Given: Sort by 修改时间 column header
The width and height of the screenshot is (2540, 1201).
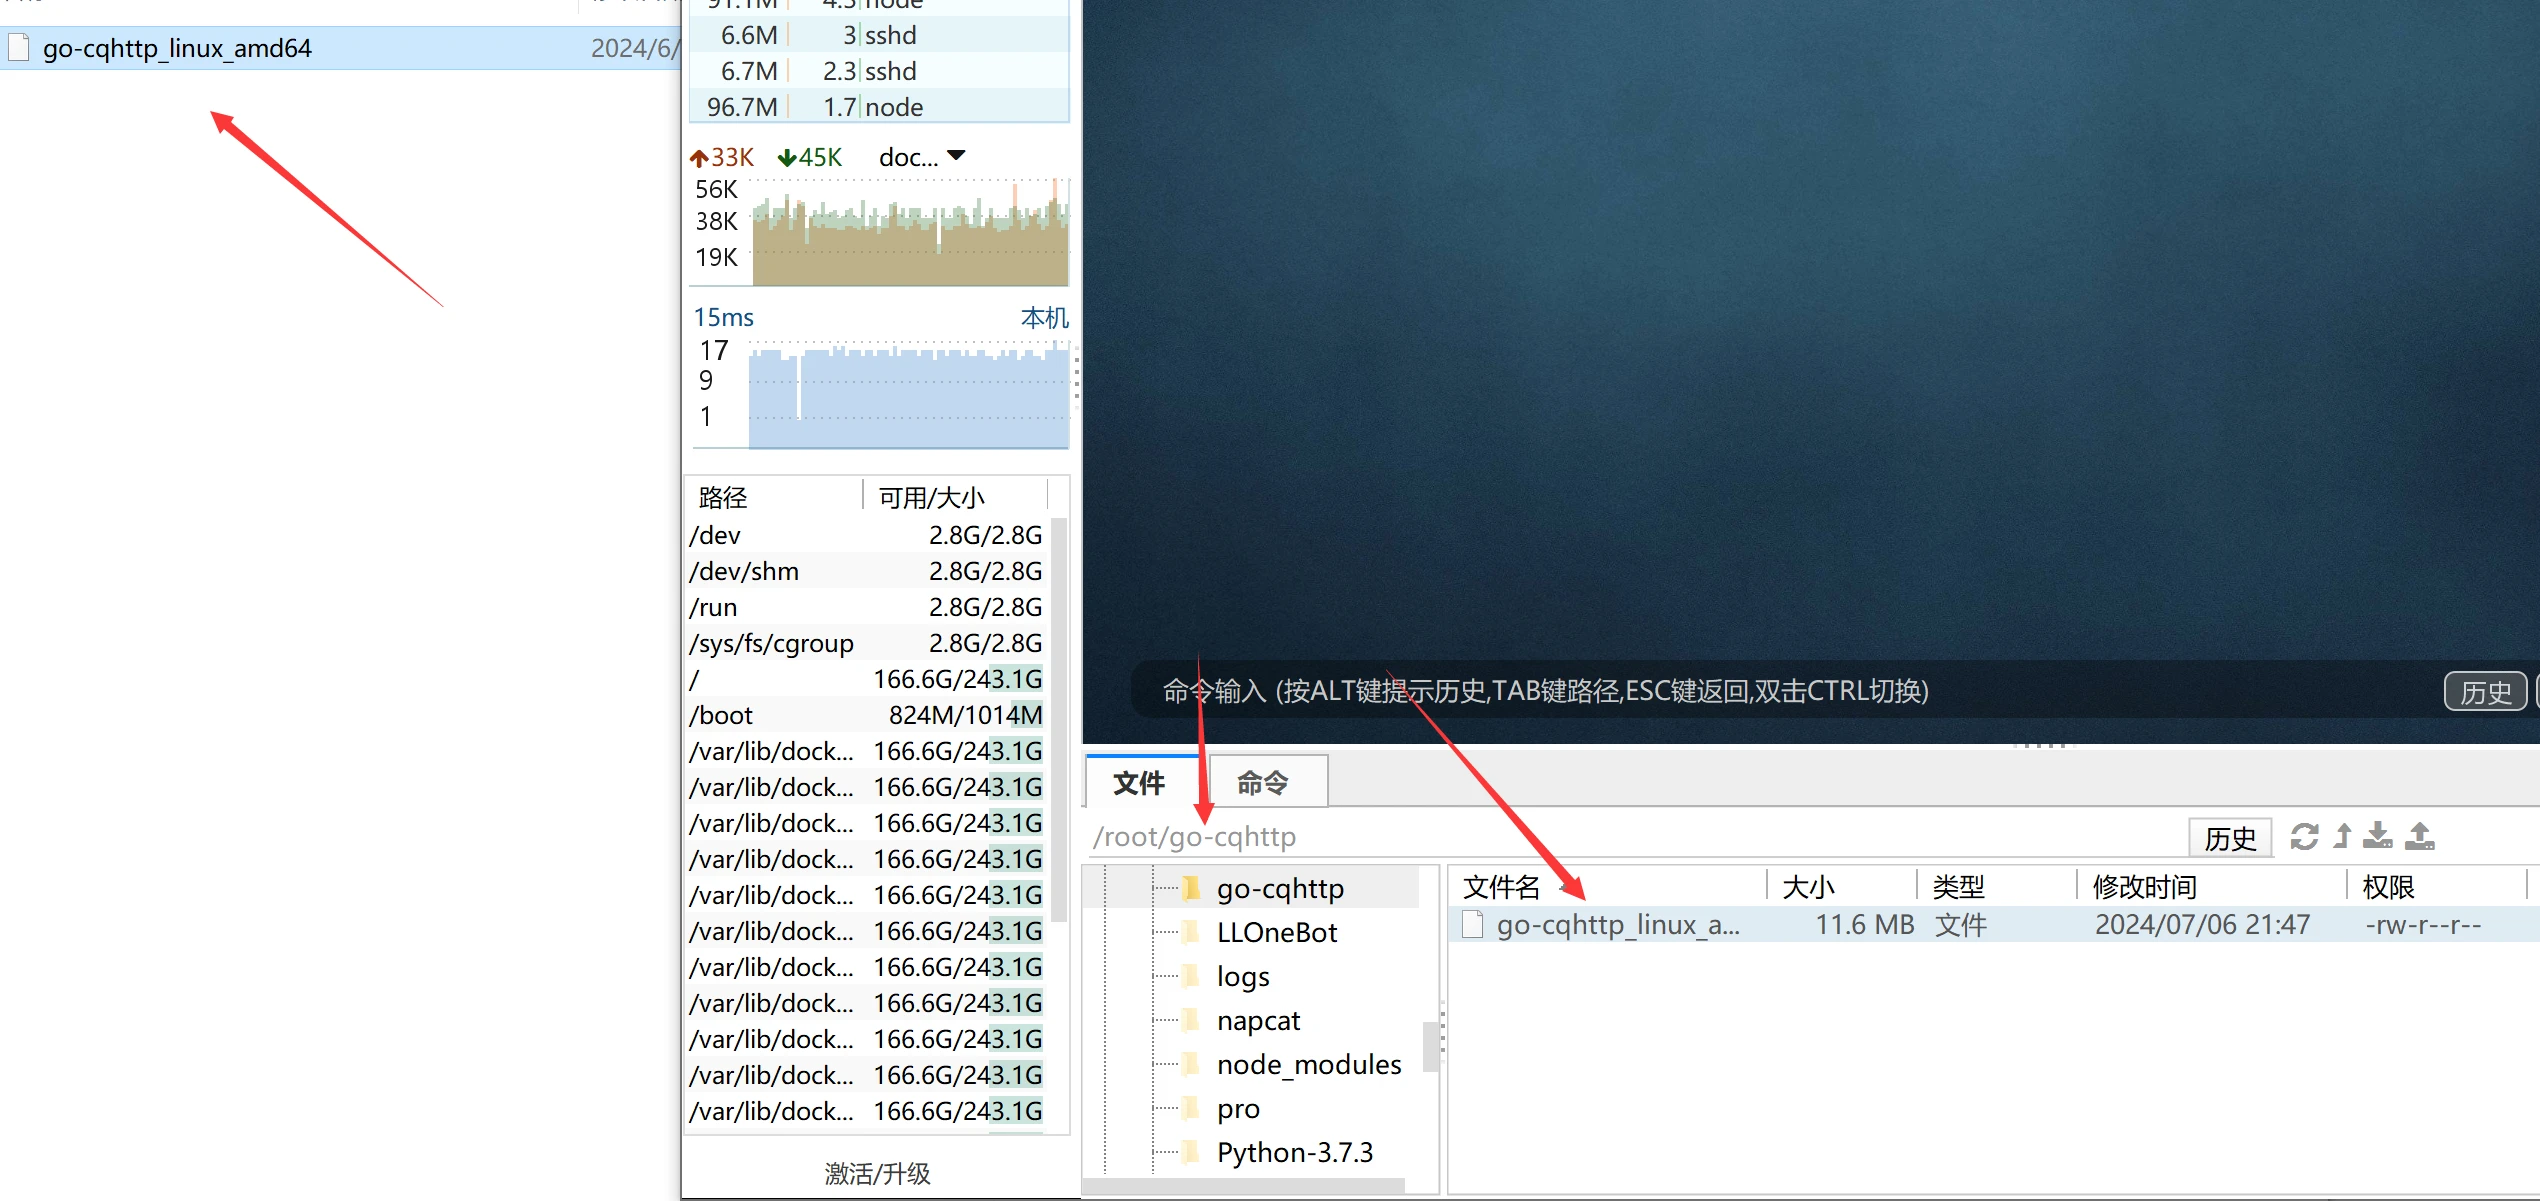Looking at the screenshot, I should point(2212,886).
